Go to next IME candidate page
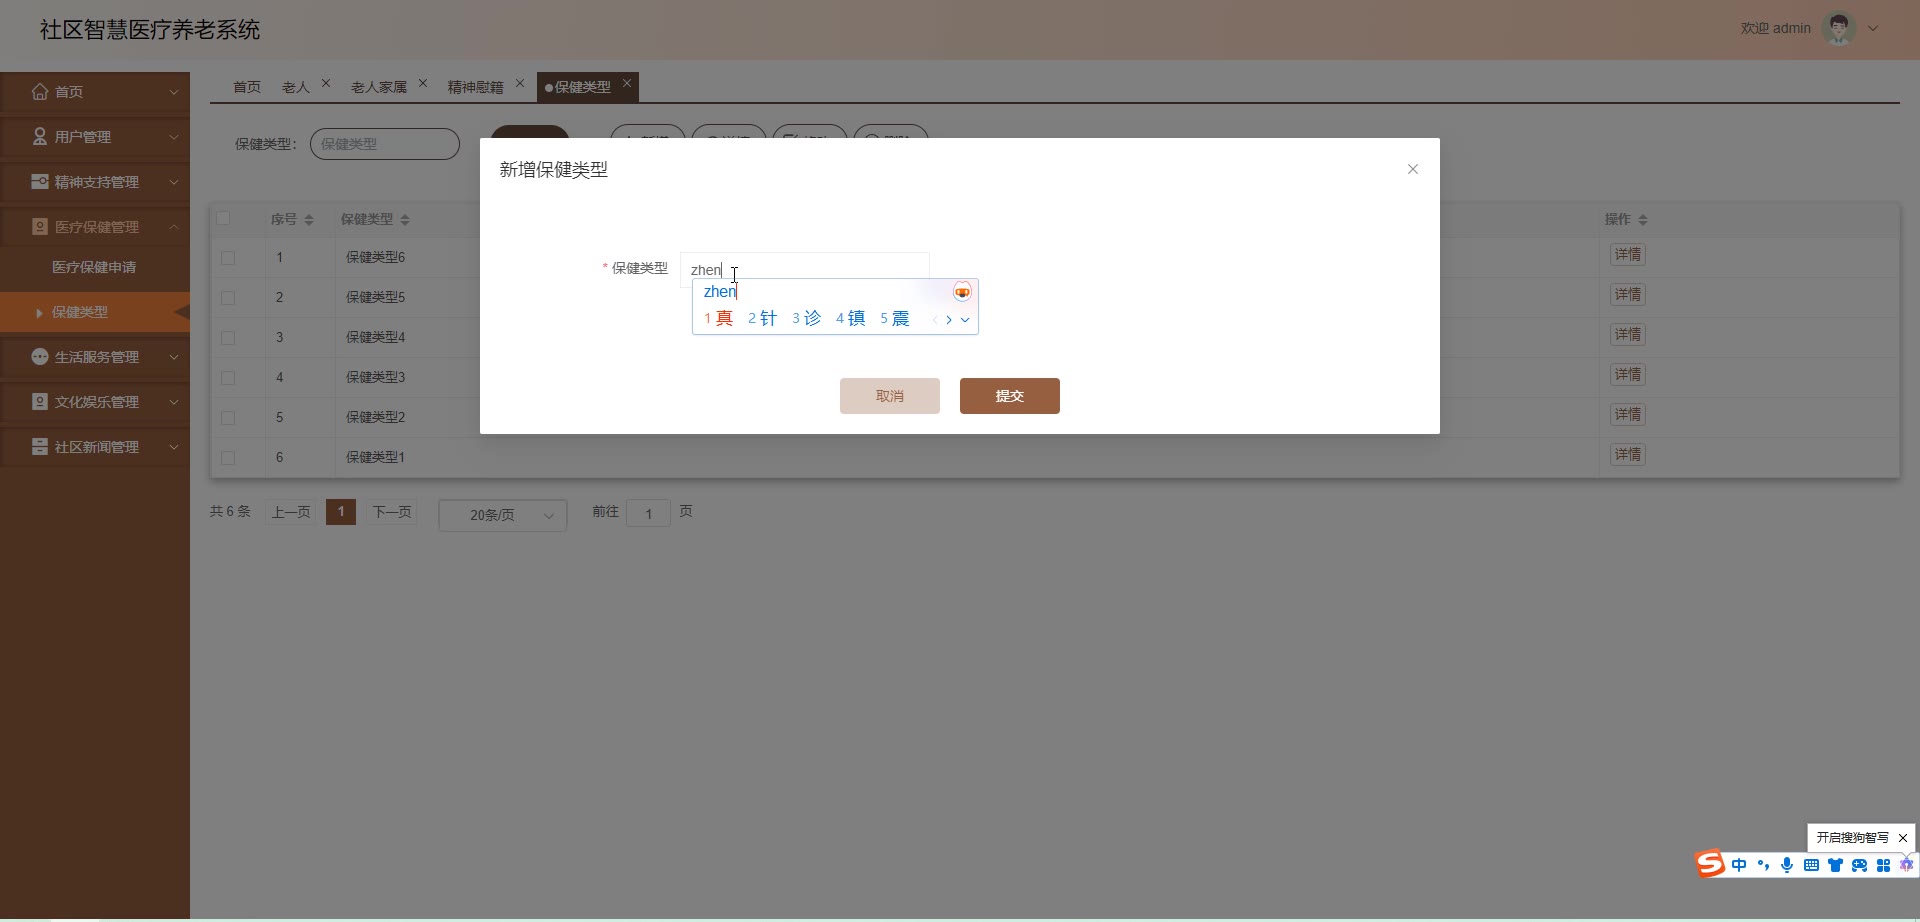 click(949, 320)
